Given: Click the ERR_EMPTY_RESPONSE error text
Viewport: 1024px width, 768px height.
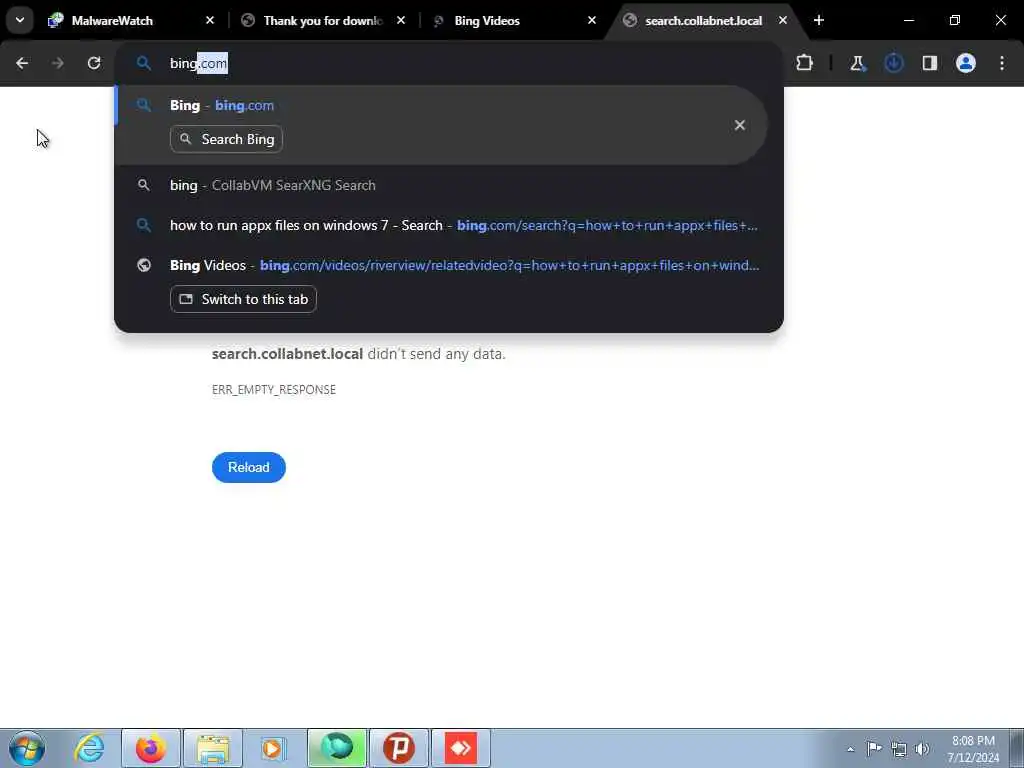Looking at the screenshot, I should [x=274, y=390].
